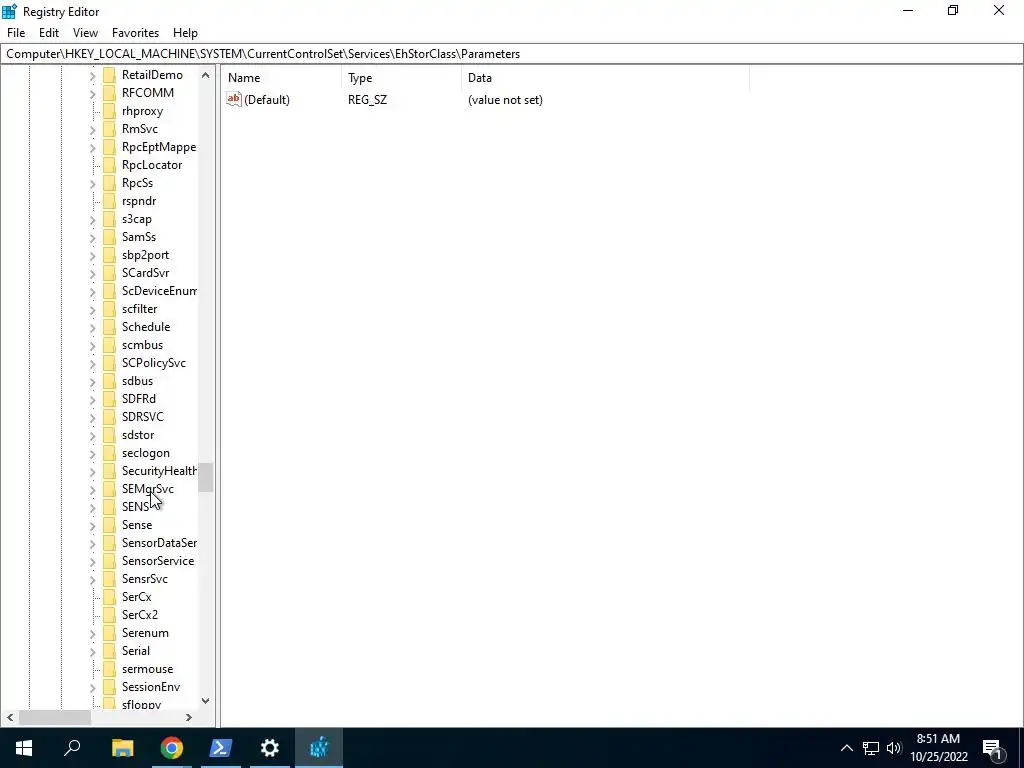Open Settings from taskbar
The image size is (1024, 768).
point(270,748)
